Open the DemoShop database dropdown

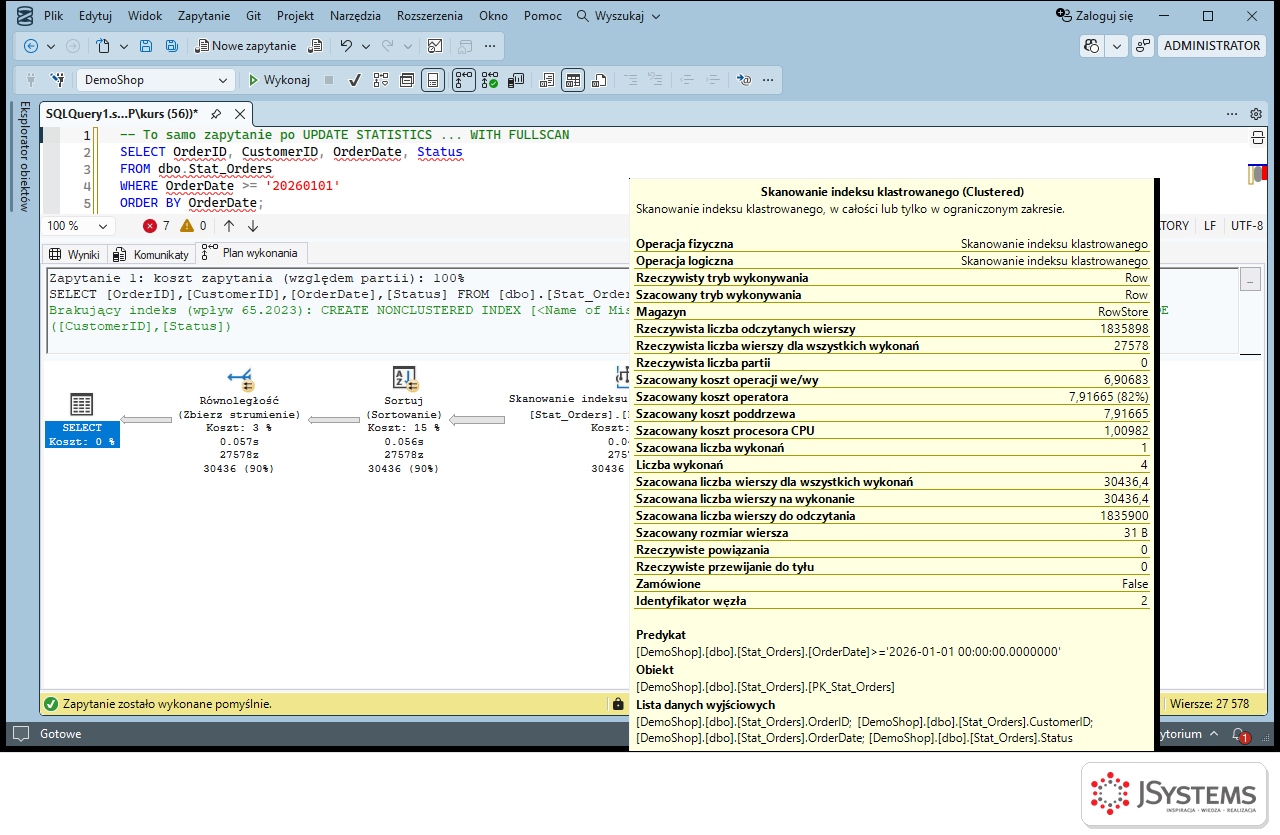156,80
